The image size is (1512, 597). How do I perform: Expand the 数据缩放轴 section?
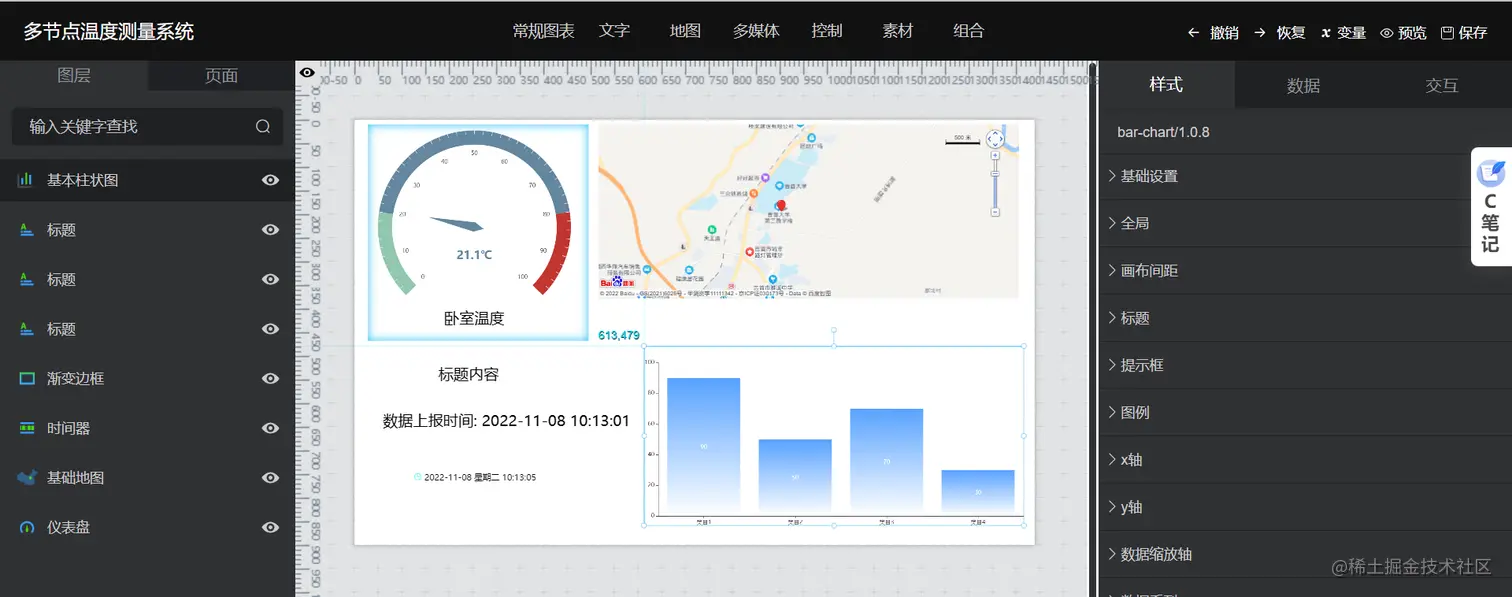(1305, 554)
